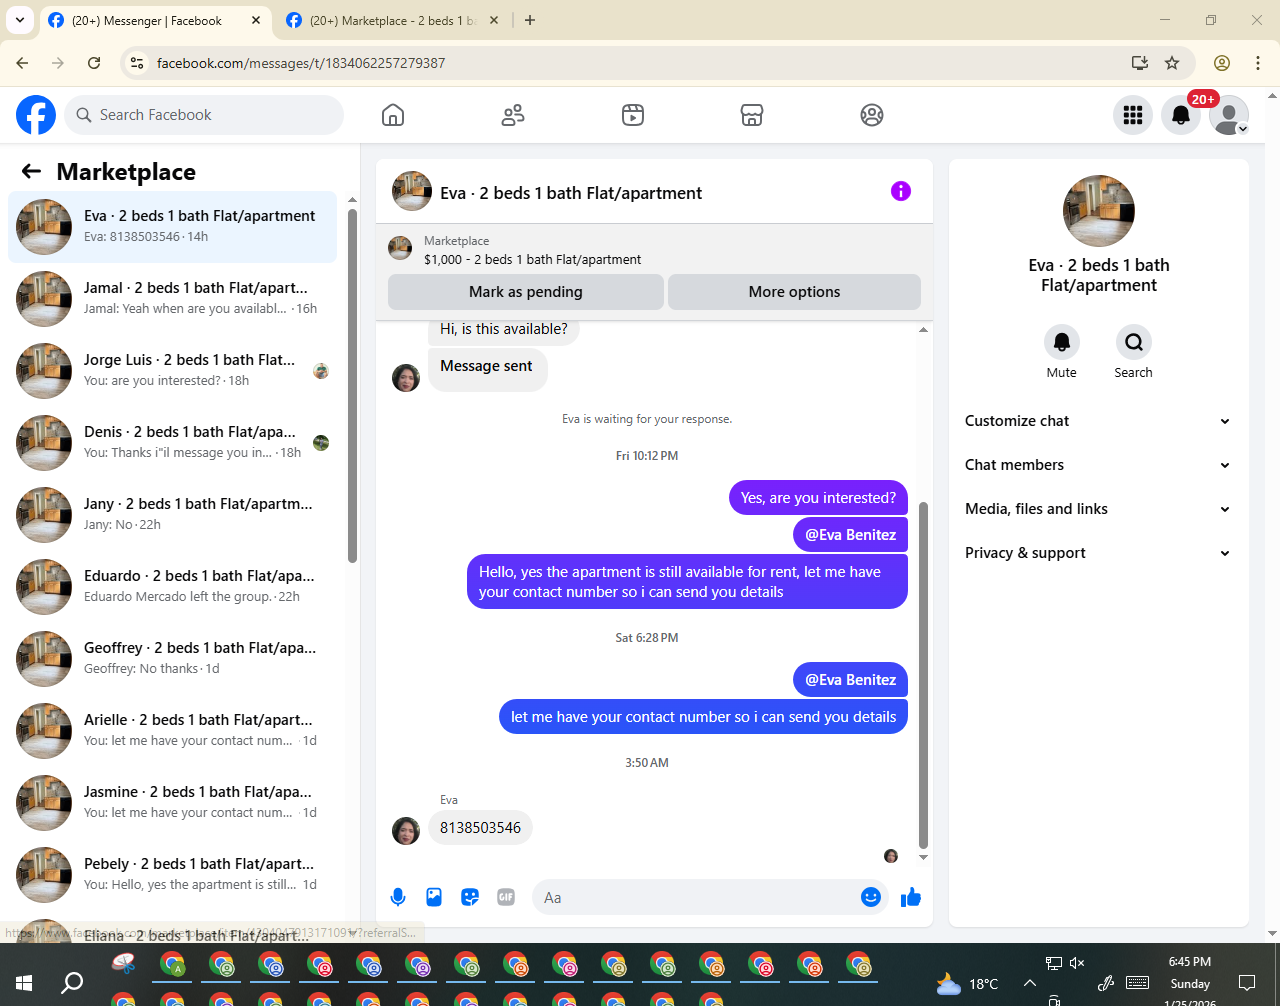Viewport: 1280px width, 1006px height.
Task: Open the taskbar weather widget
Action: [967, 983]
